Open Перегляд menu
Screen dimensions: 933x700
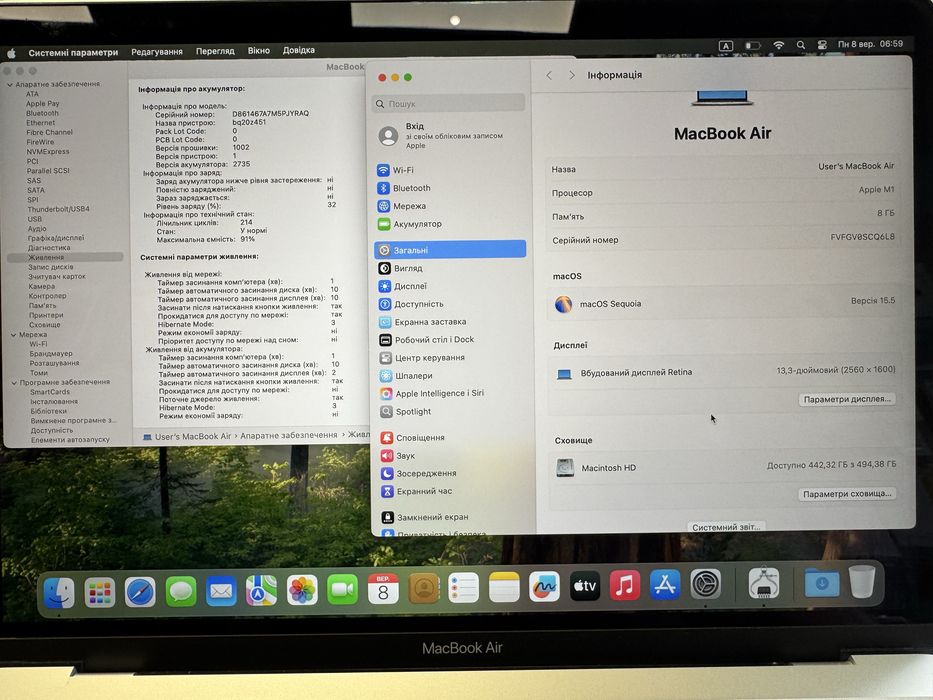pyautogui.click(x=215, y=51)
